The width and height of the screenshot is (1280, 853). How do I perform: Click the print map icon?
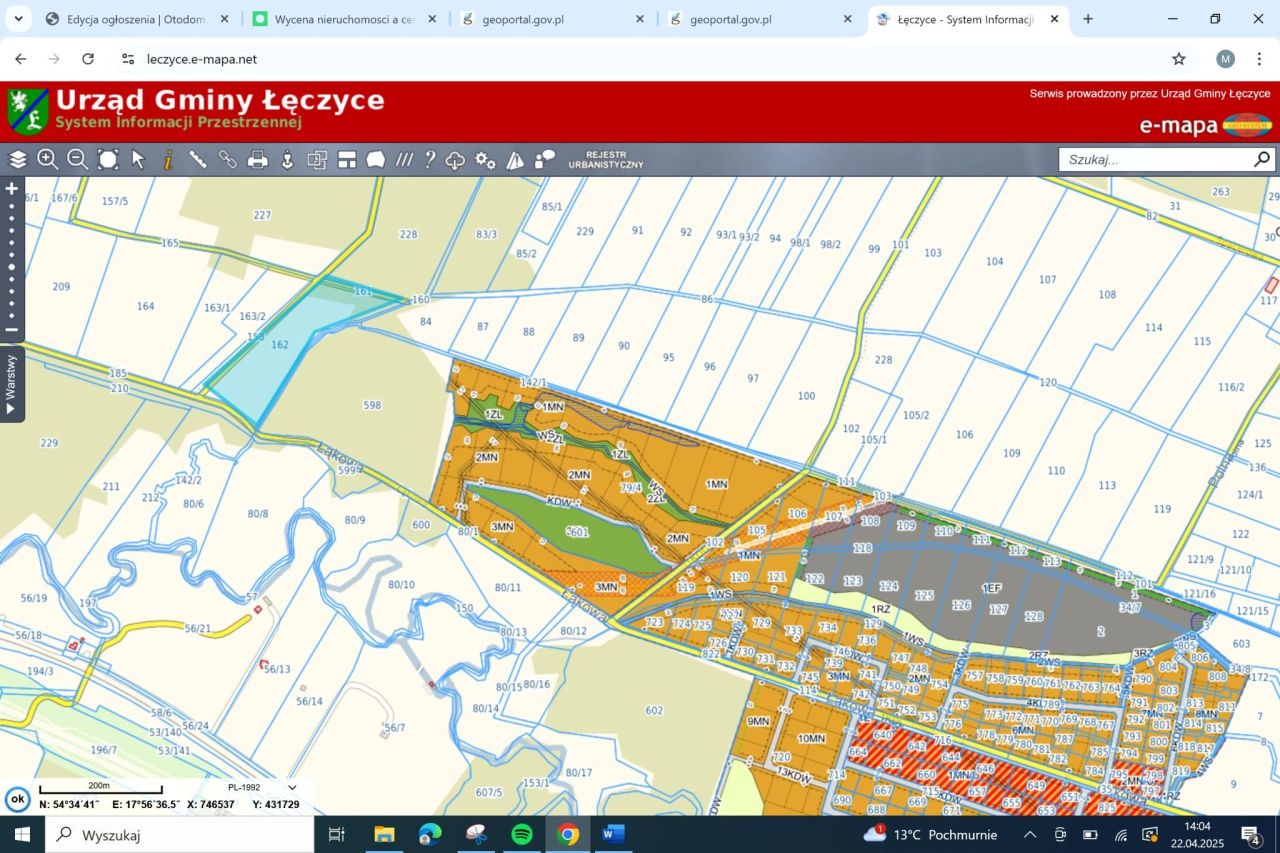point(258,160)
